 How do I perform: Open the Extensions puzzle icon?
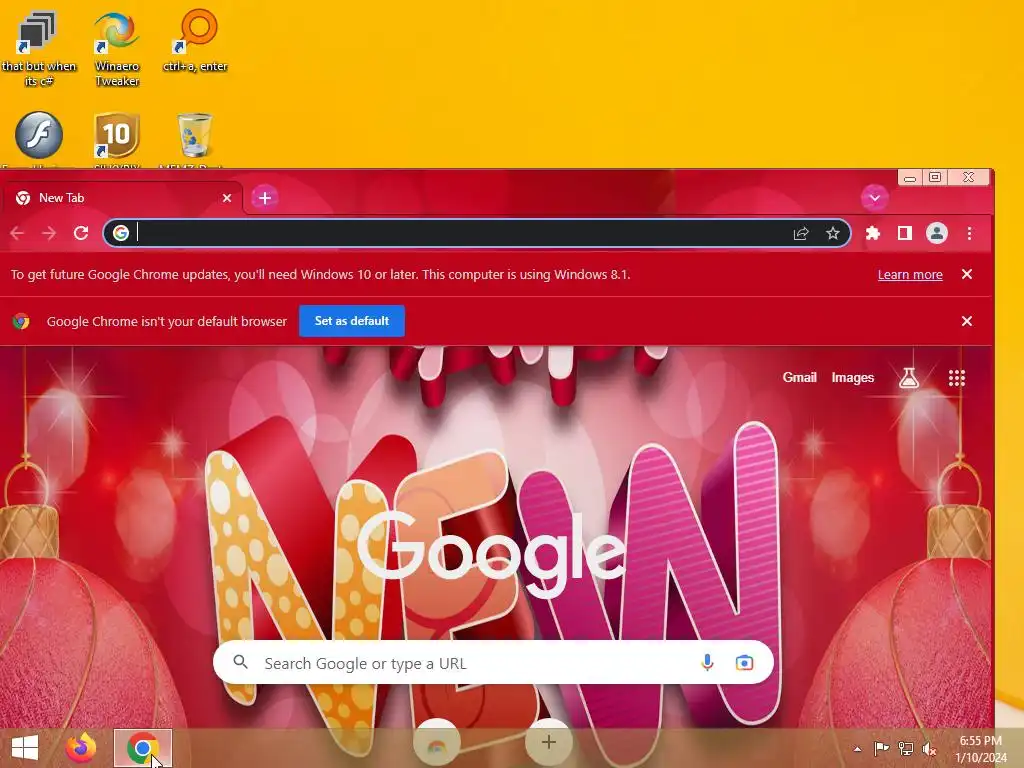873,233
